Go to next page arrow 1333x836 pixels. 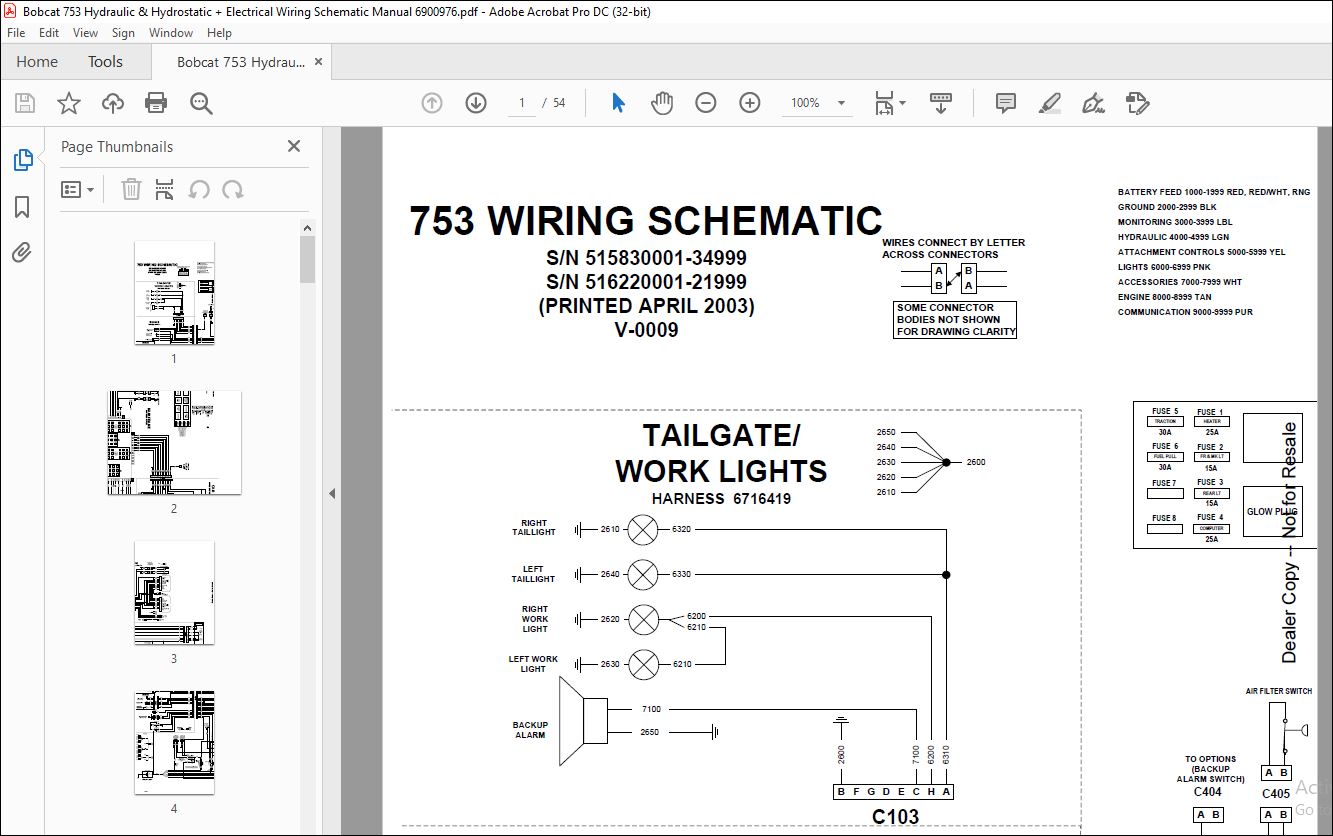[476, 103]
